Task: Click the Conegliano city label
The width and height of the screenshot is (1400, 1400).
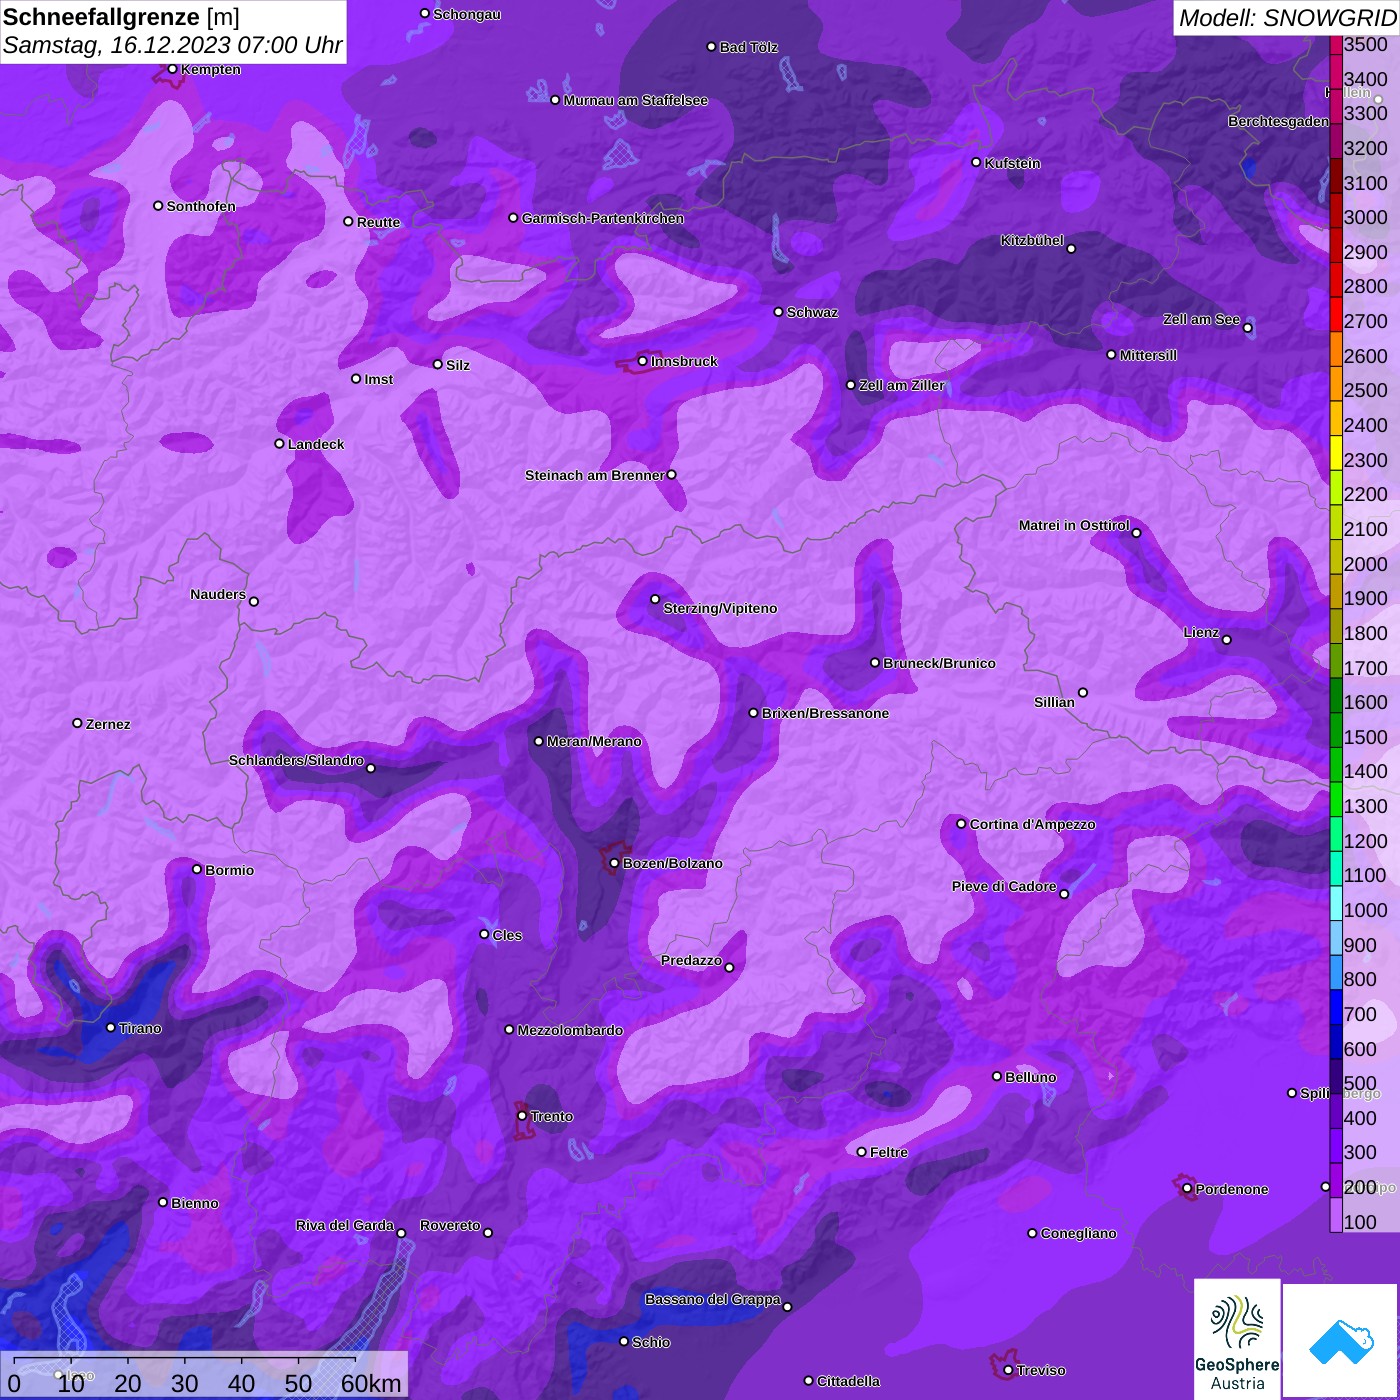Action: point(1078,1233)
